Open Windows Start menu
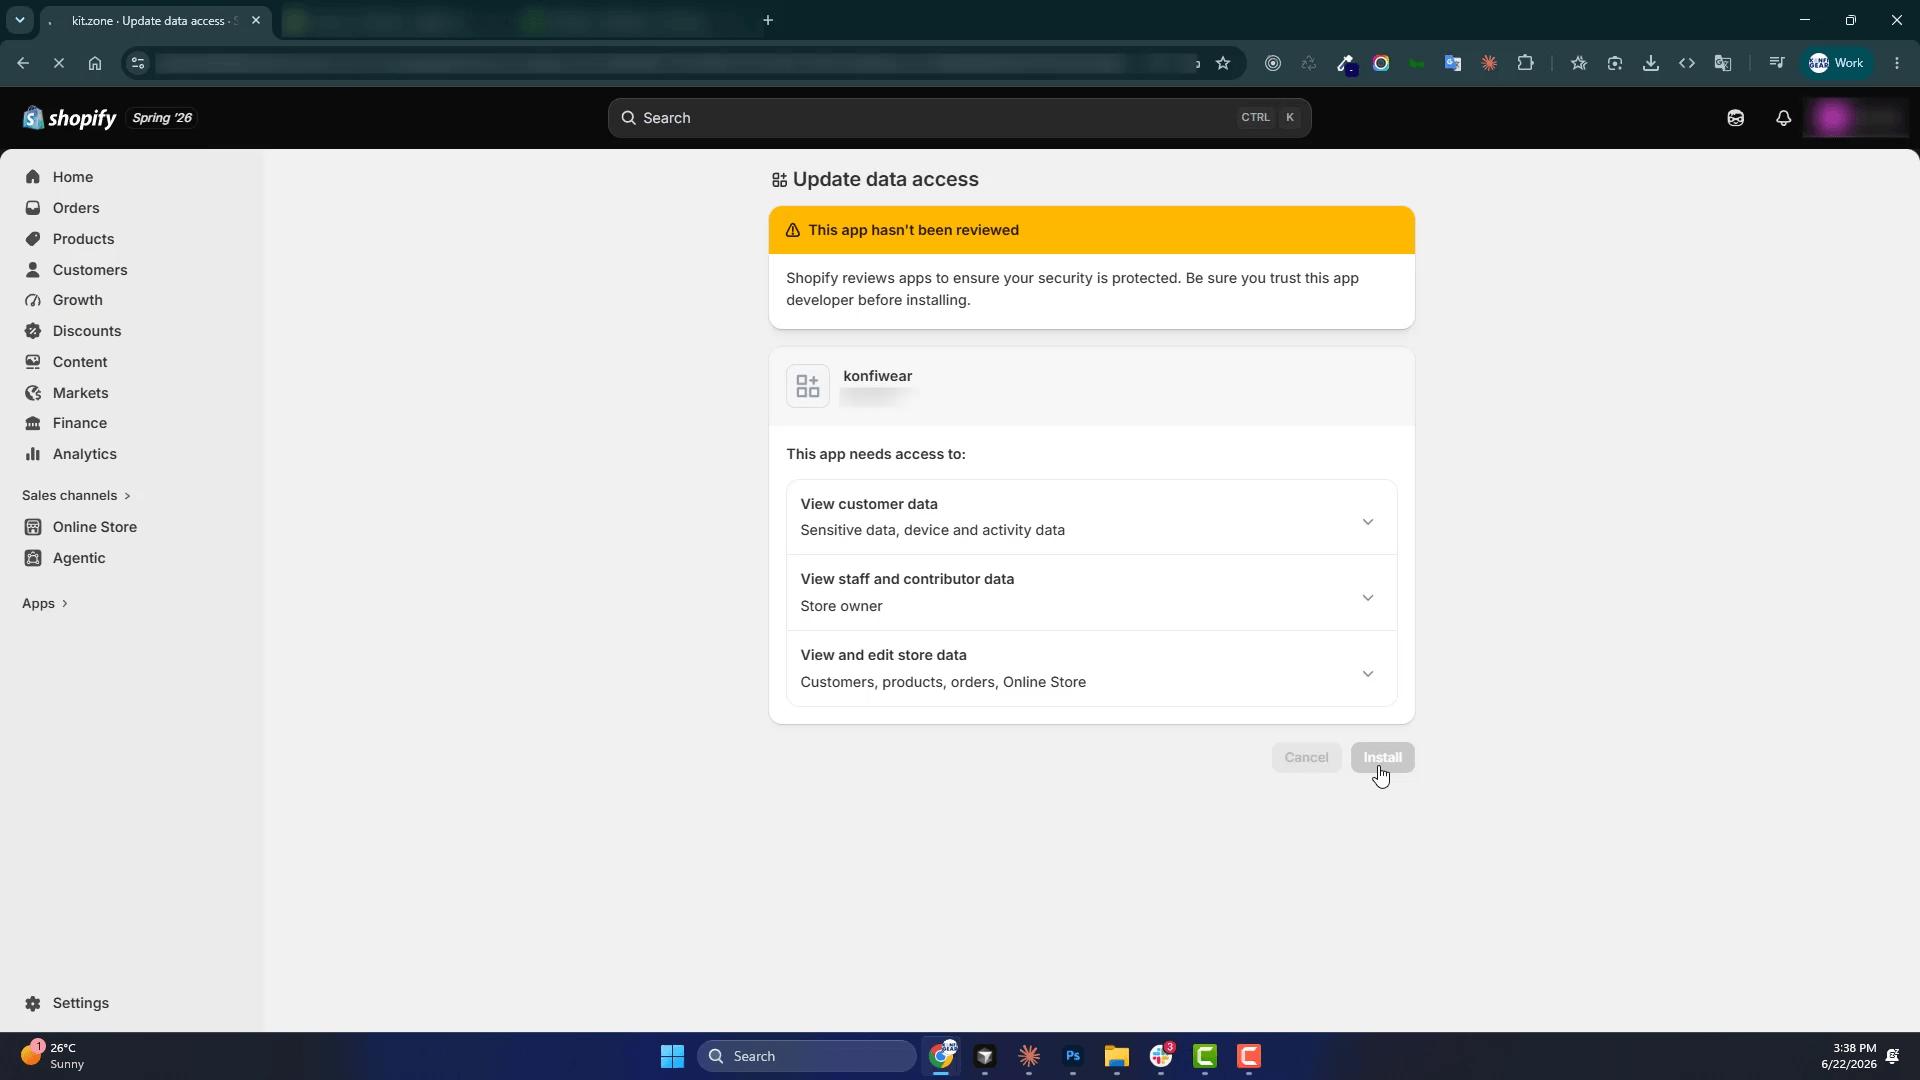The width and height of the screenshot is (1920, 1080). point(672,1056)
